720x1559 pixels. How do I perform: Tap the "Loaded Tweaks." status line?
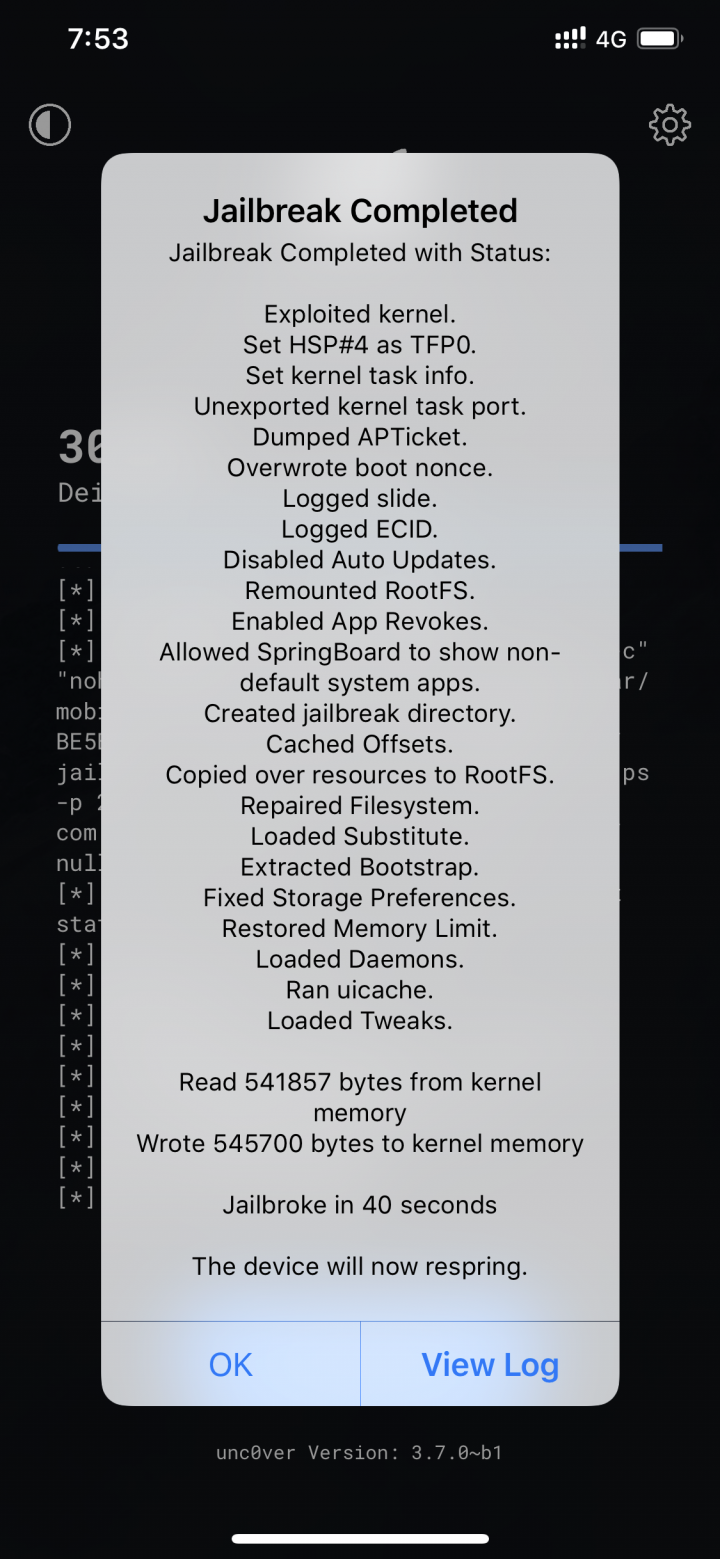pos(360,1021)
